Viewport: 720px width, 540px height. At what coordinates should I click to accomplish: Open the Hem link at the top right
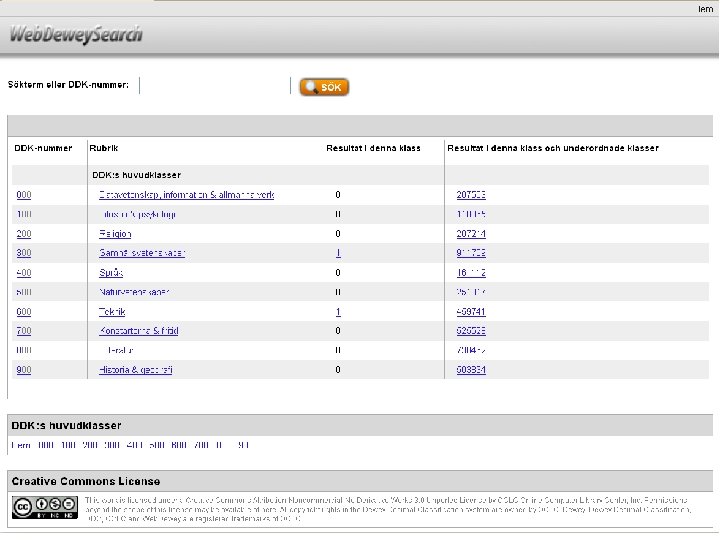(706, 9)
